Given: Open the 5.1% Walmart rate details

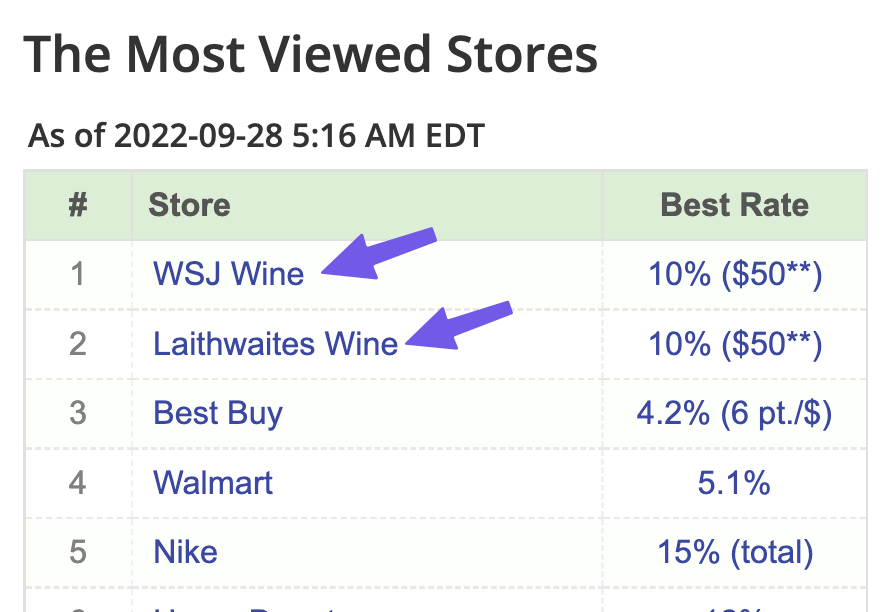Looking at the screenshot, I should pyautogui.click(x=735, y=482).
